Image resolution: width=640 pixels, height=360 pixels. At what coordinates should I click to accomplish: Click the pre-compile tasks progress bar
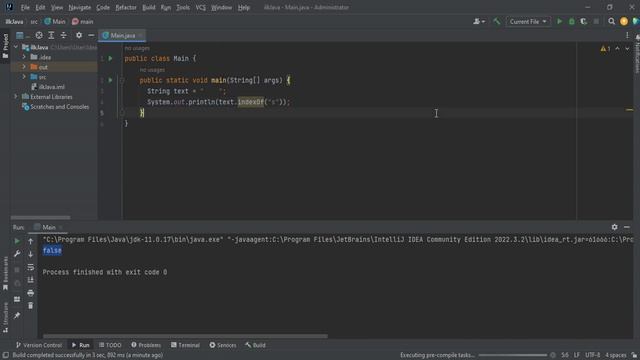513,355
